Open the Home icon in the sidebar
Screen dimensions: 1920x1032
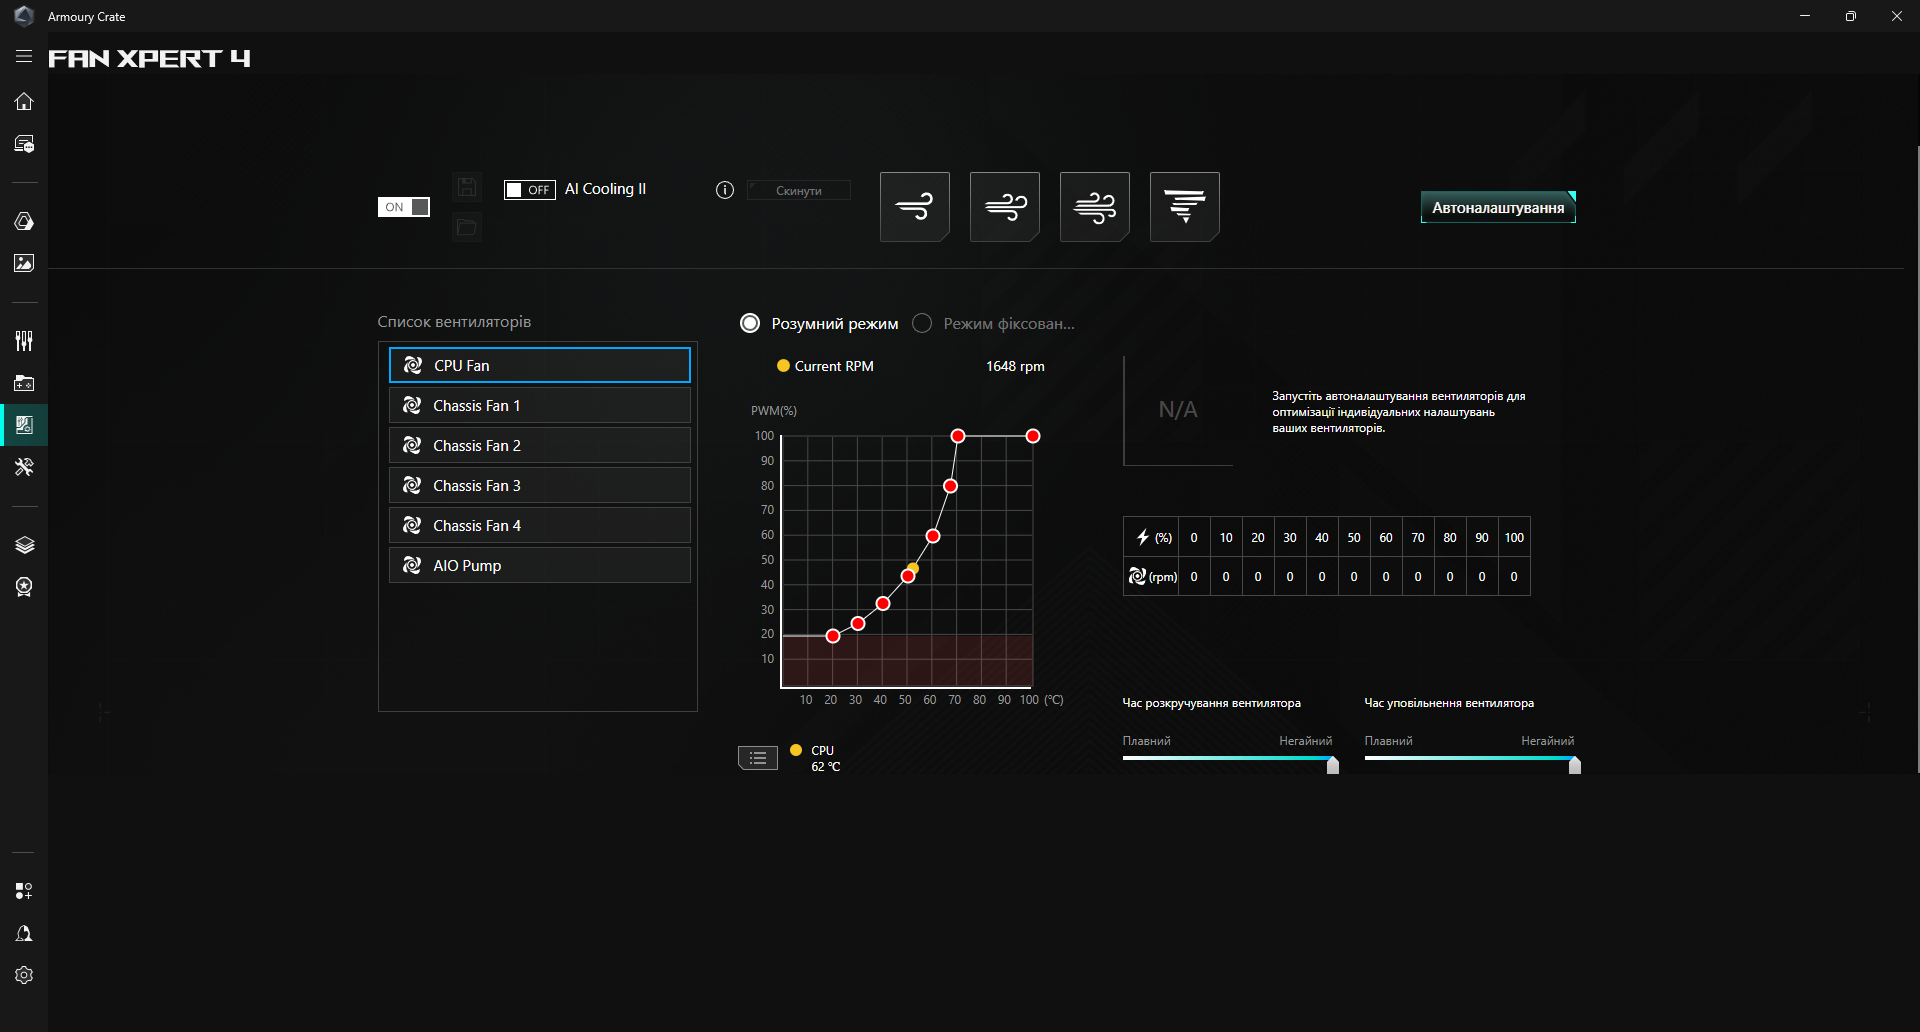tap(24, 101)
